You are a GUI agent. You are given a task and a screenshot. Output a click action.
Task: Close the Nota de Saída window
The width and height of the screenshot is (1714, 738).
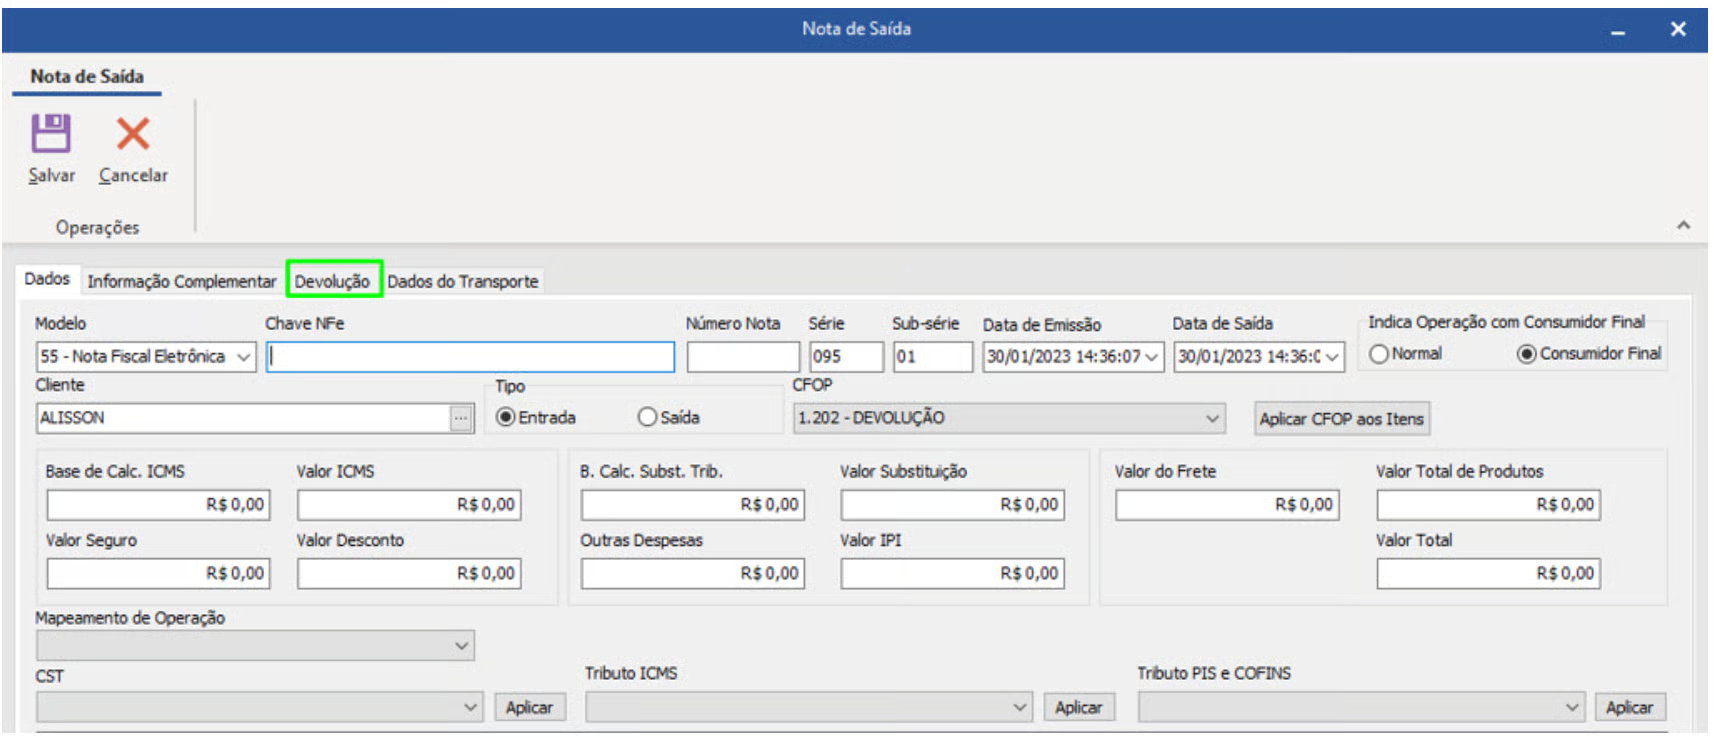1678,30
